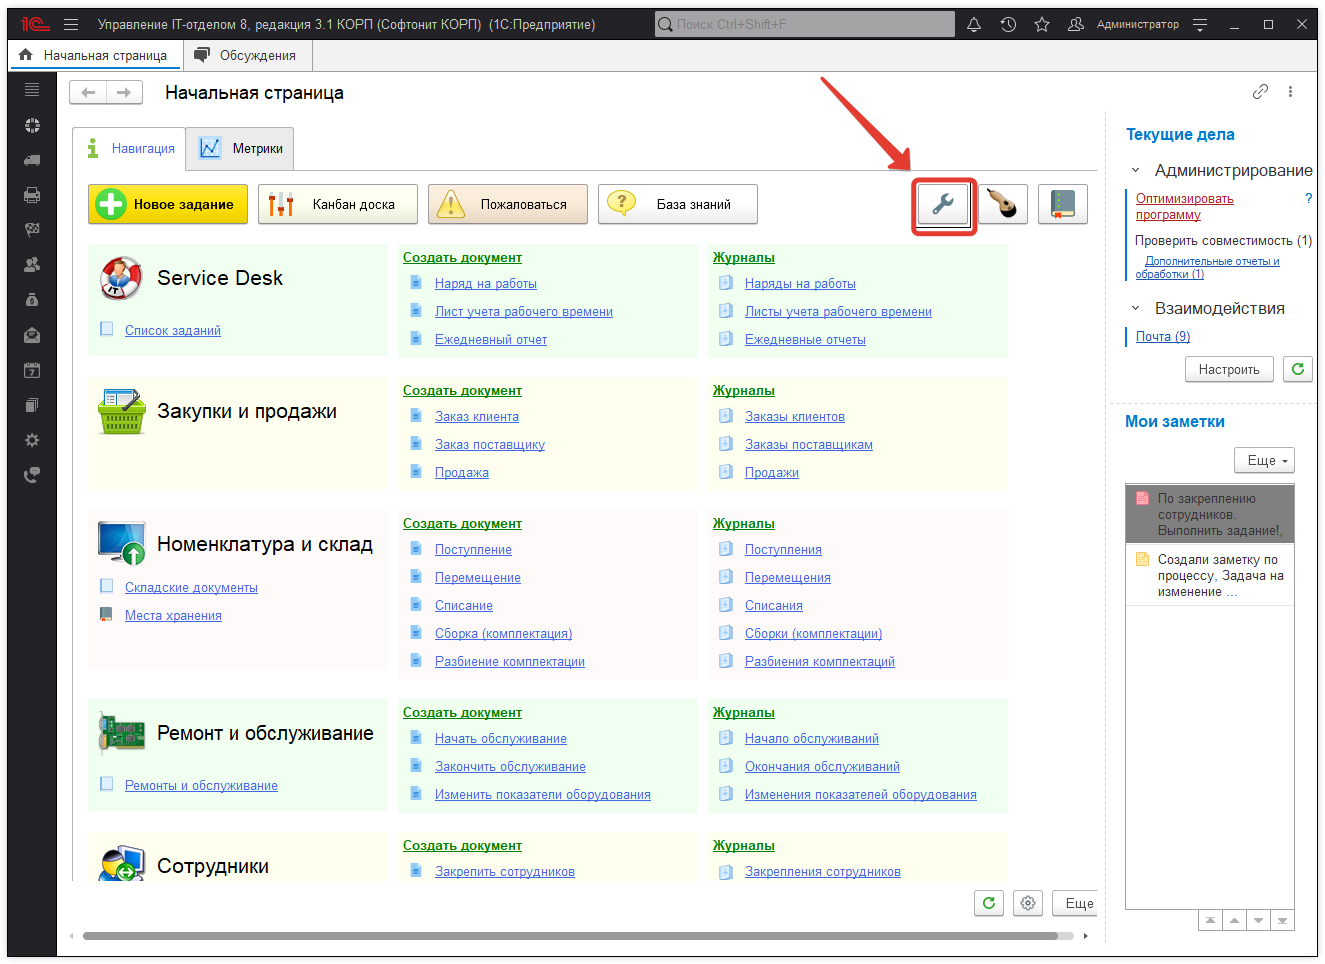Open notifications bell icon in title bar
Screen dimensions: 1325x964
pyautogui.click(x=974, y=24)
